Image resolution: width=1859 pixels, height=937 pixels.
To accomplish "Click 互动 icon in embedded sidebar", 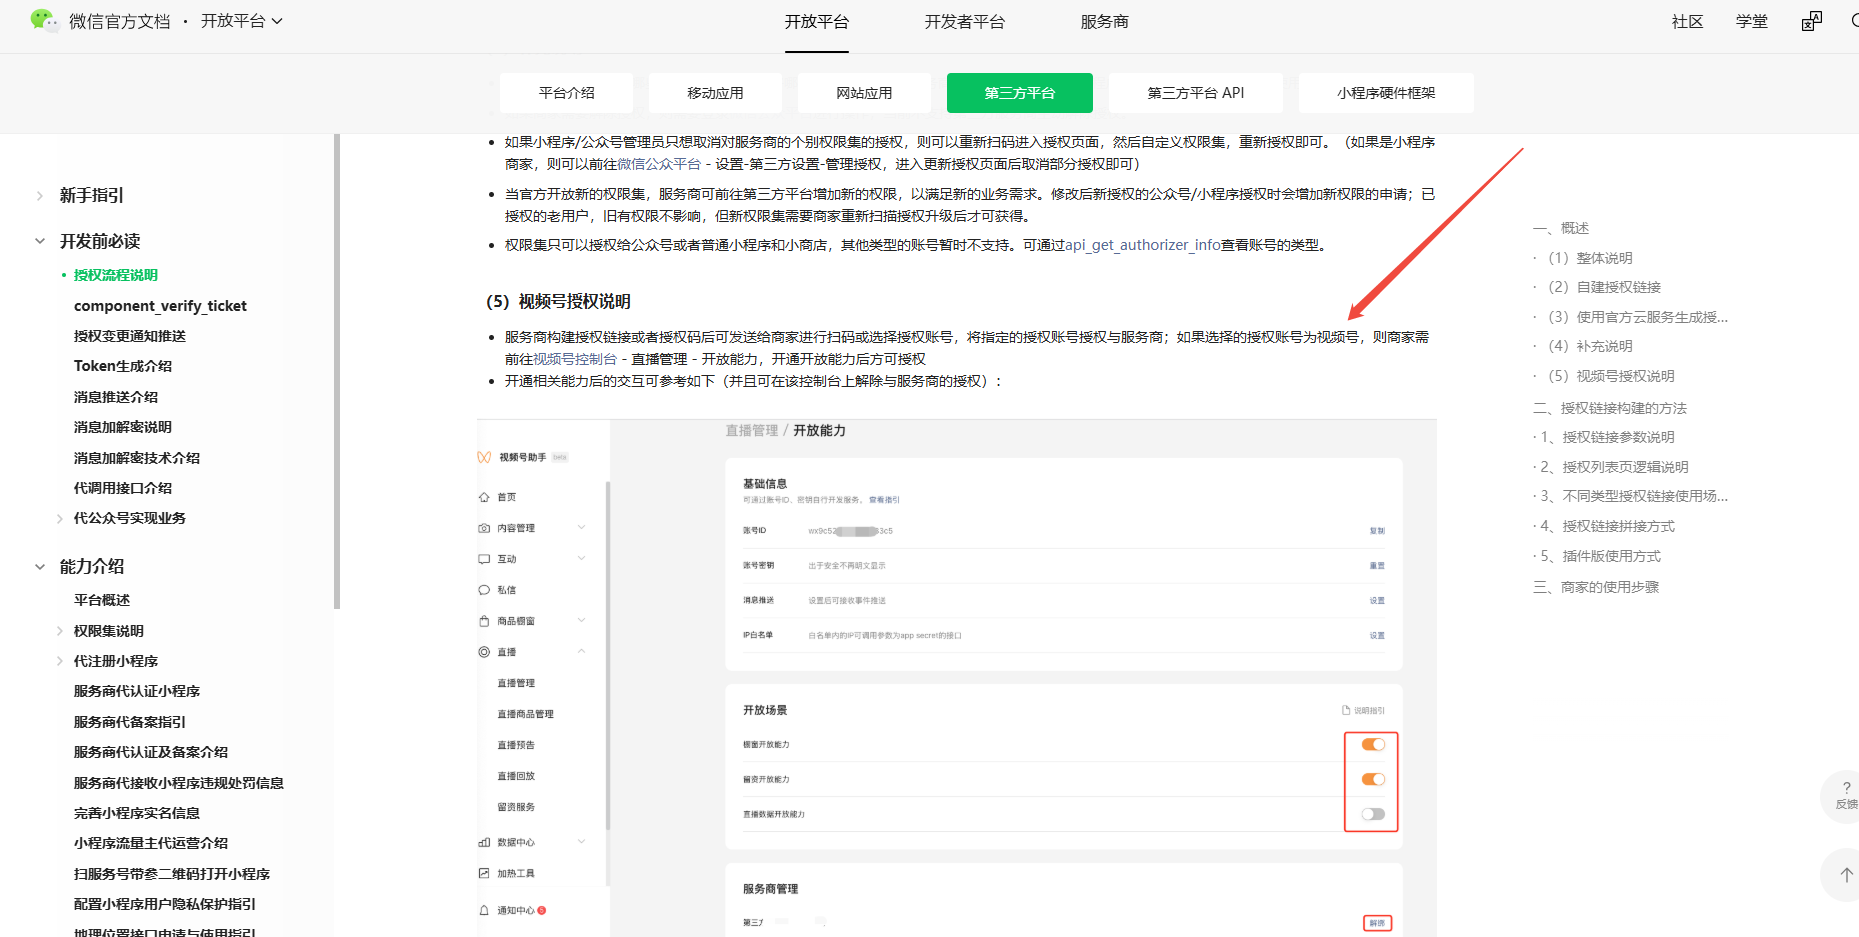I will pyautogui.click(x=484, y=559).
